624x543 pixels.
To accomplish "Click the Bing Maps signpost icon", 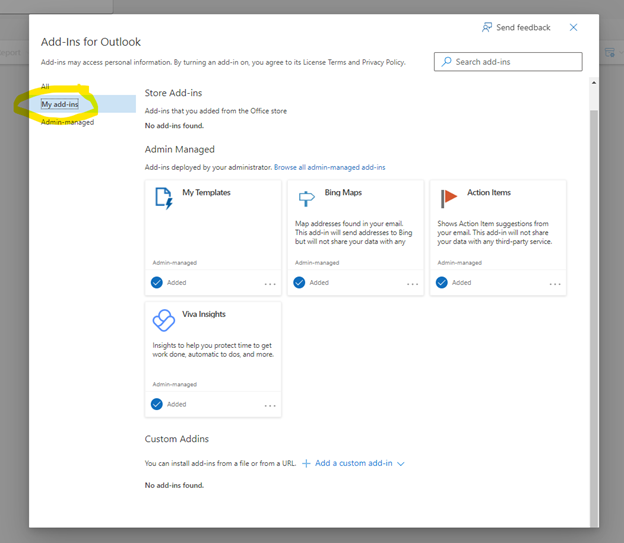I will 306,198.
